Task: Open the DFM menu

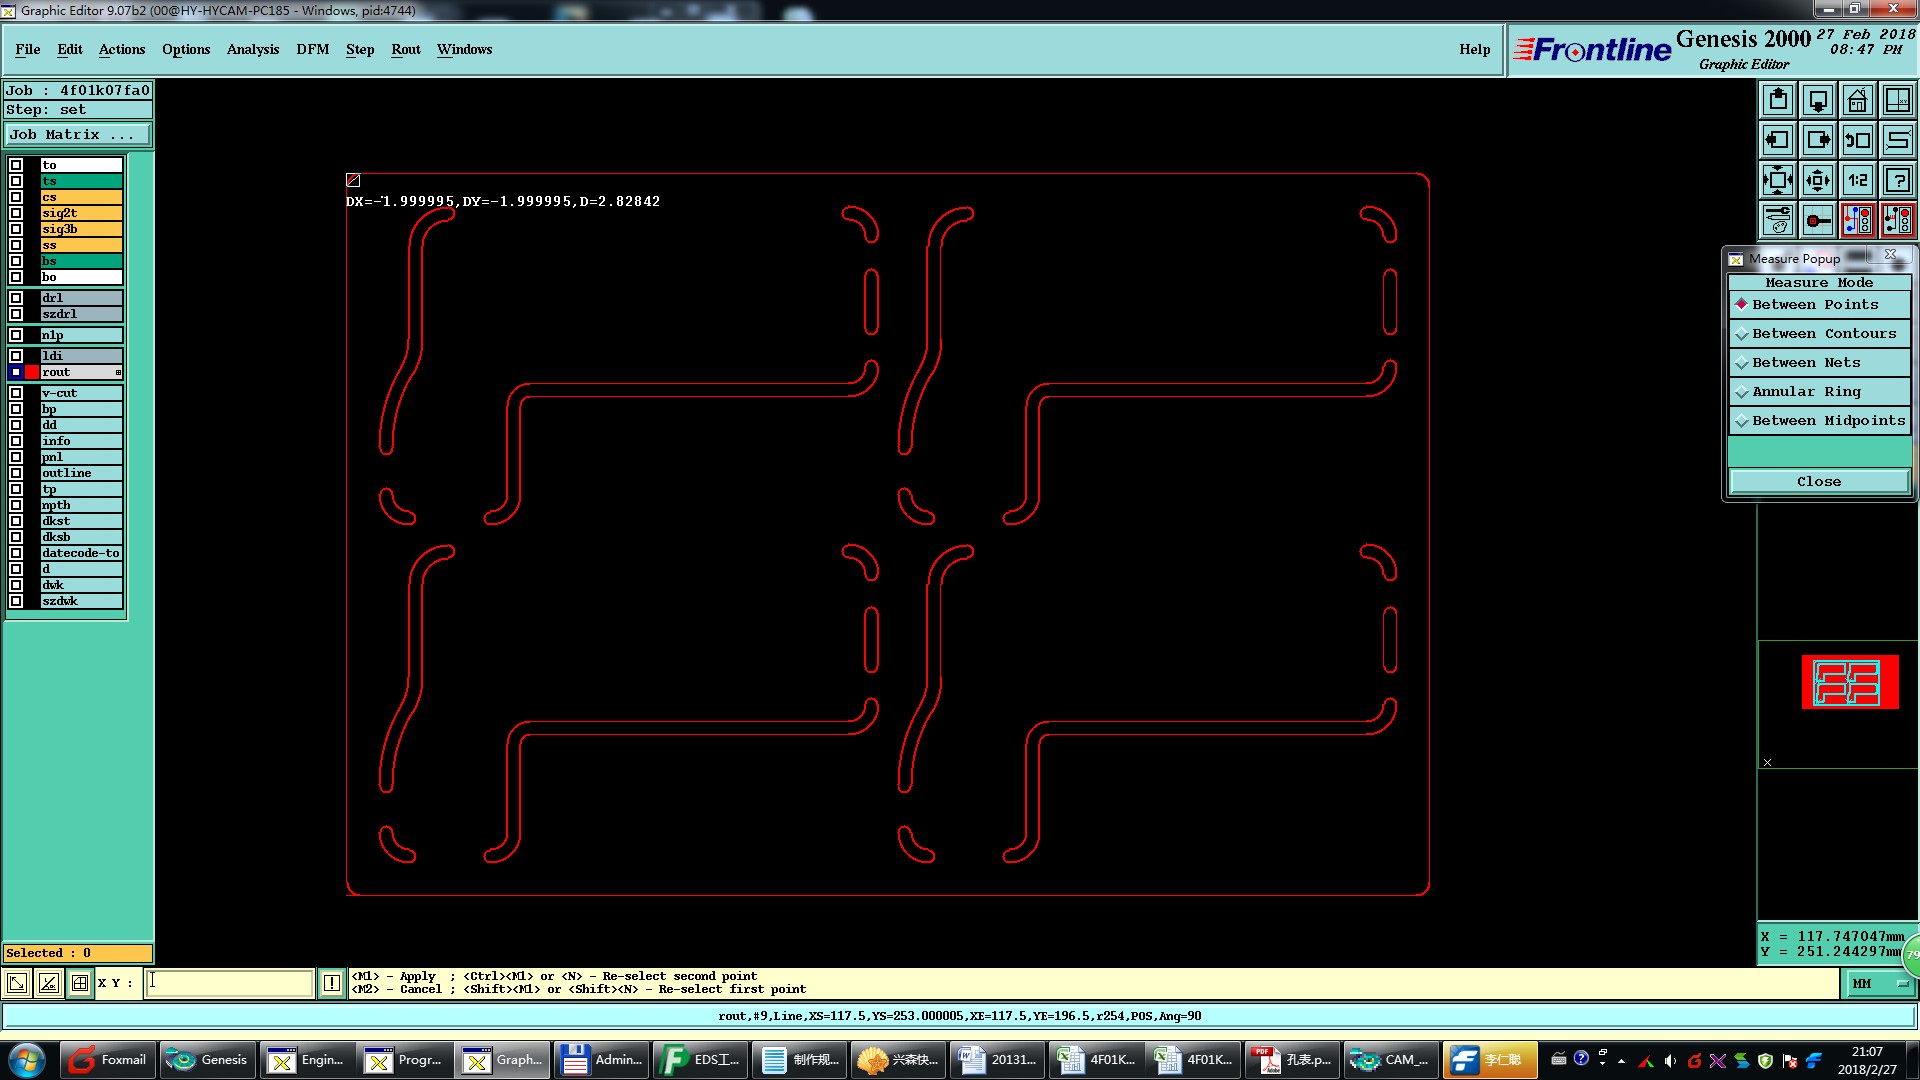Action: point(312,49)
